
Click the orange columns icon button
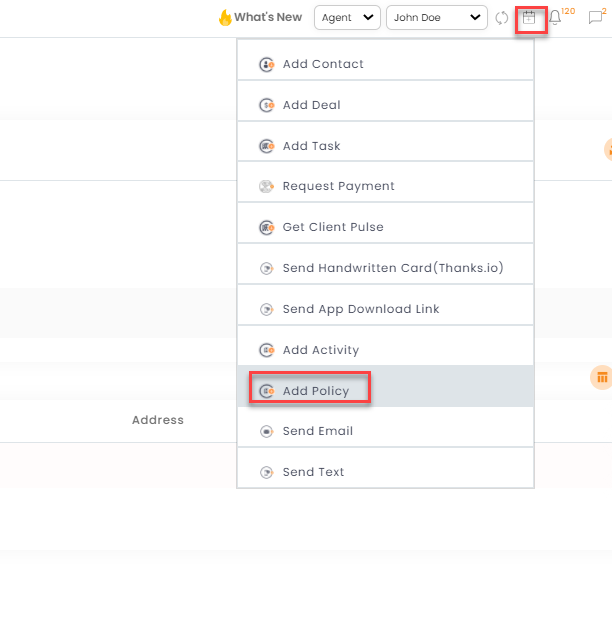click(x=601, y=378)
